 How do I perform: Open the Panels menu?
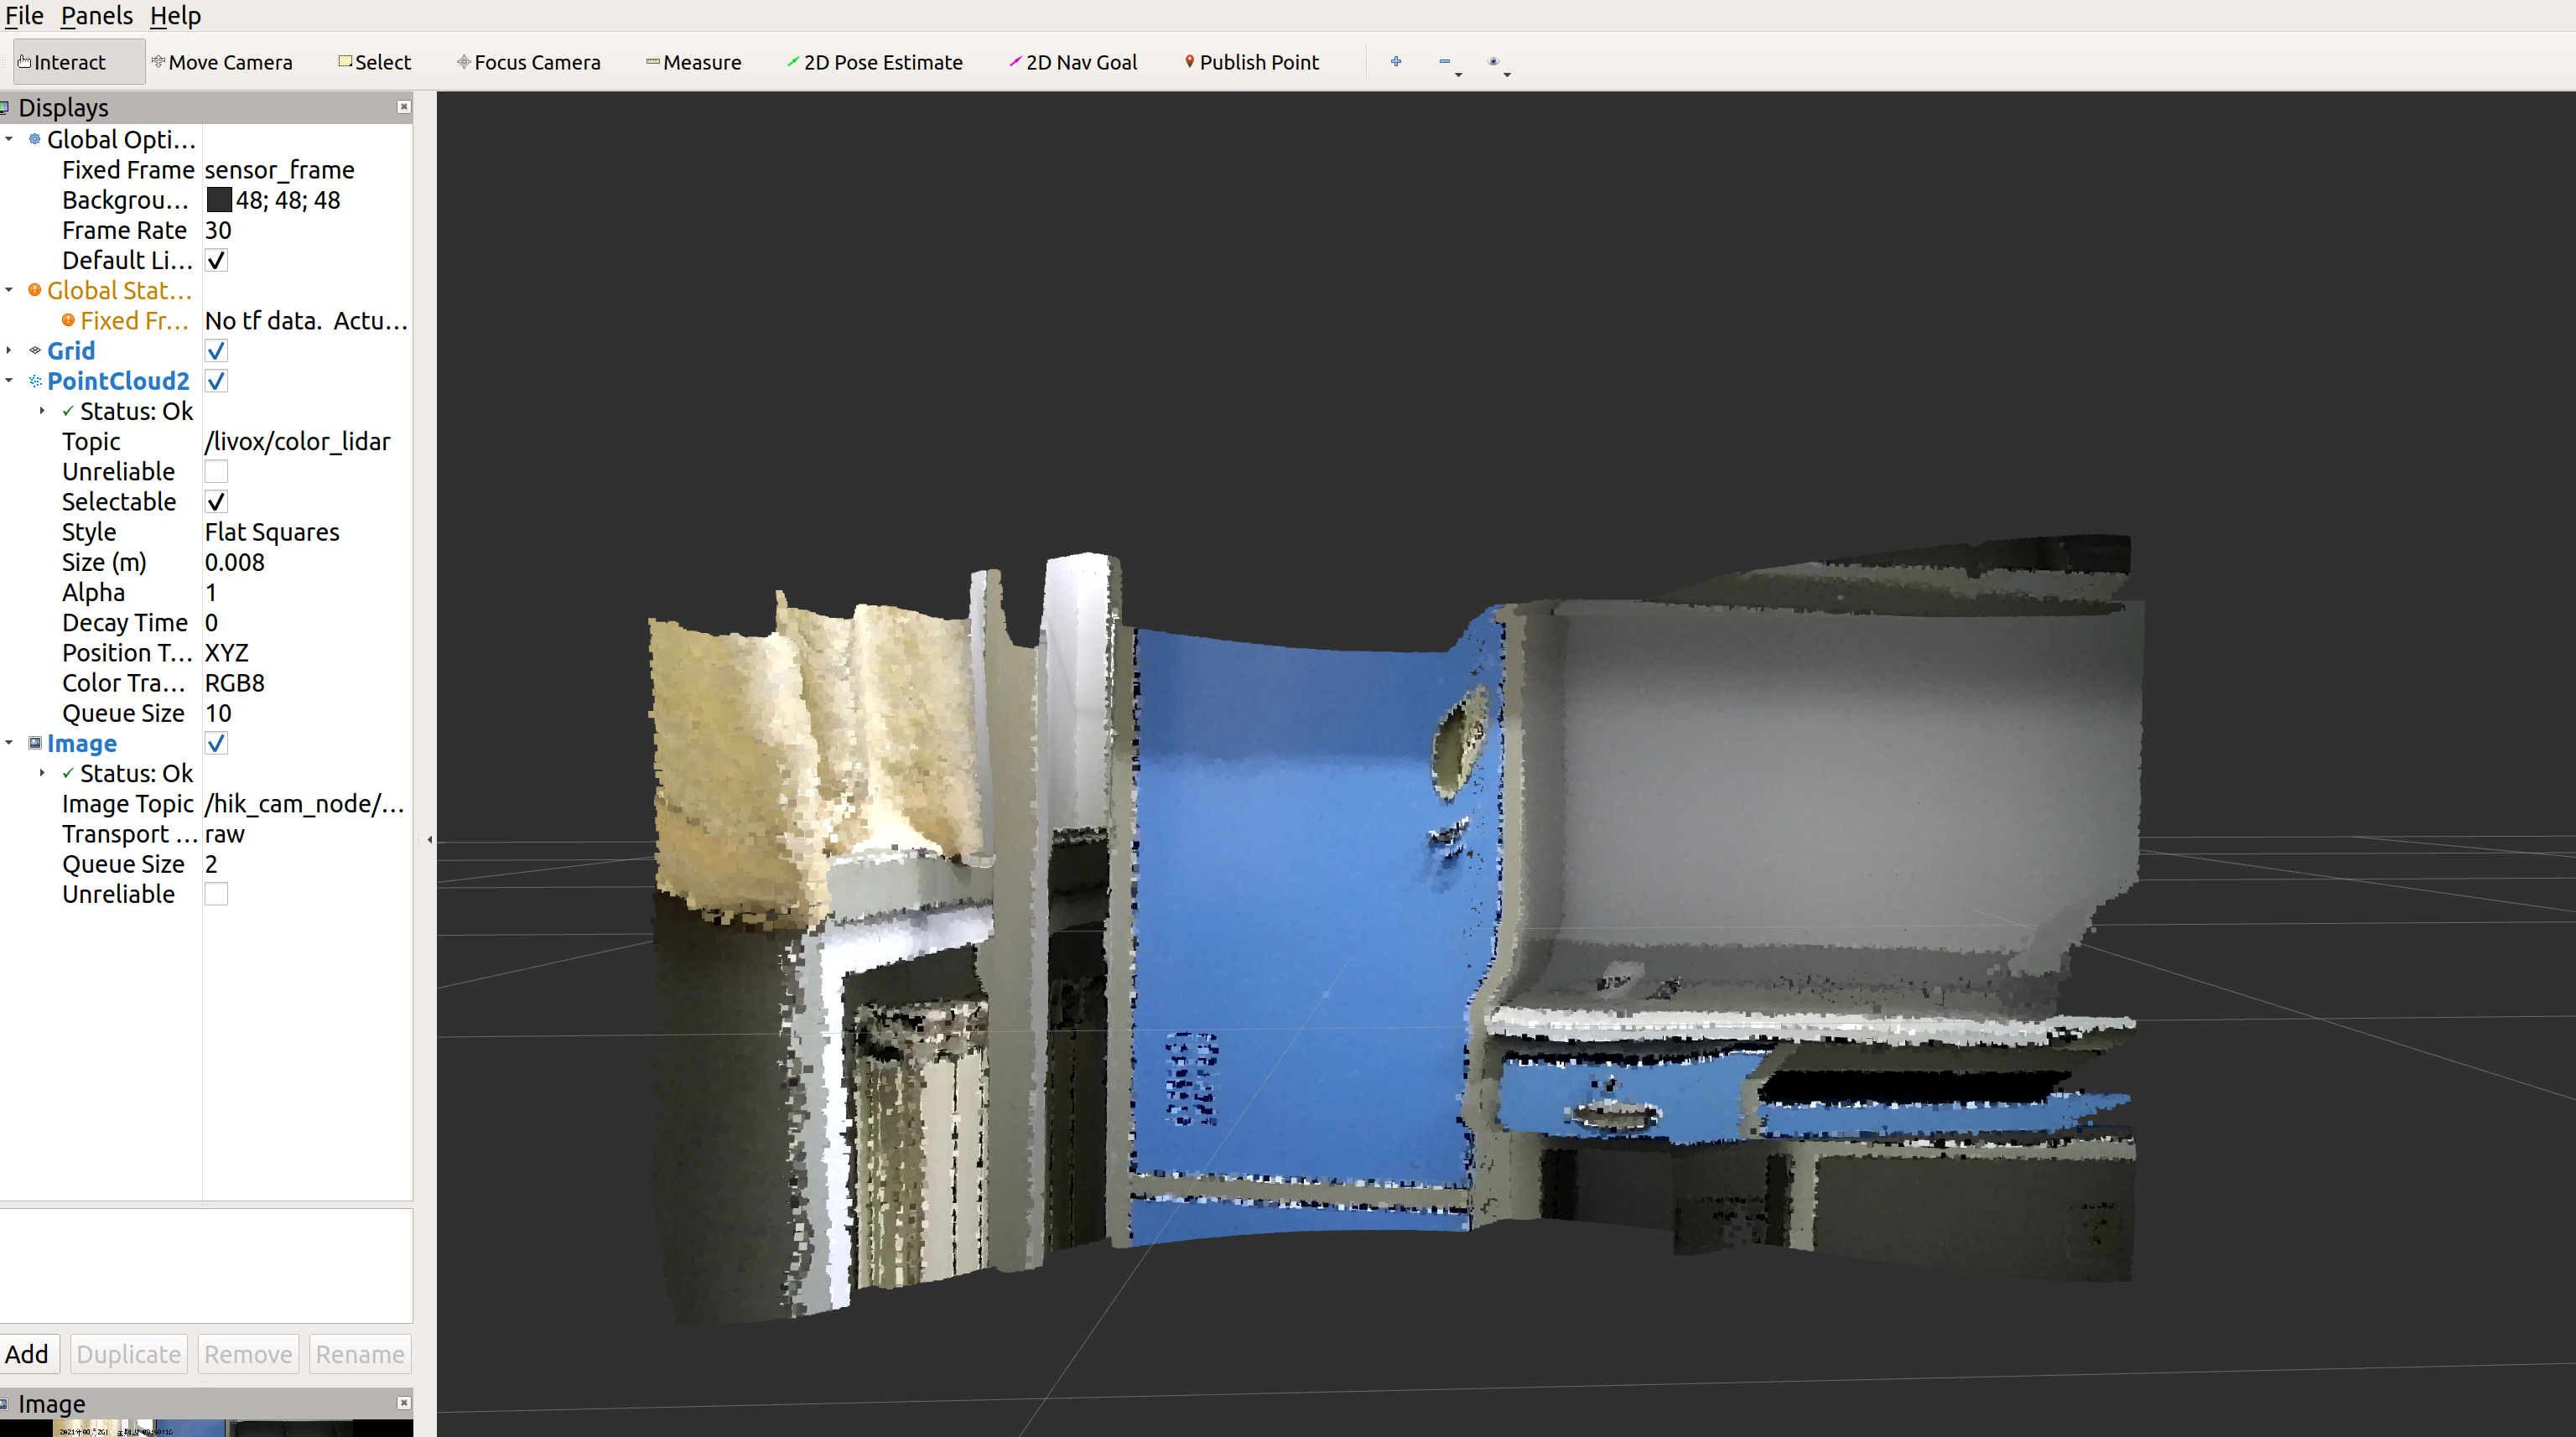pos(96,15)
